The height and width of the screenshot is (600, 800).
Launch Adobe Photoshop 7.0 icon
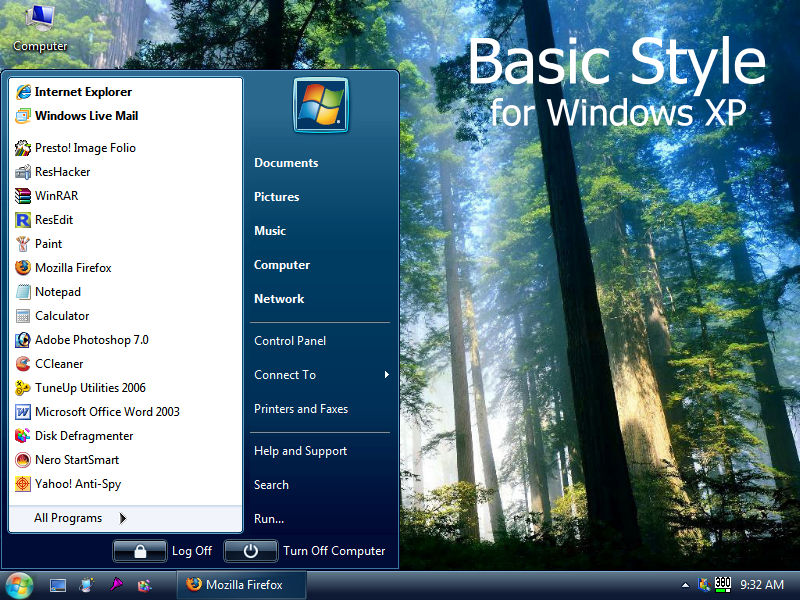(x=23, y=340)
